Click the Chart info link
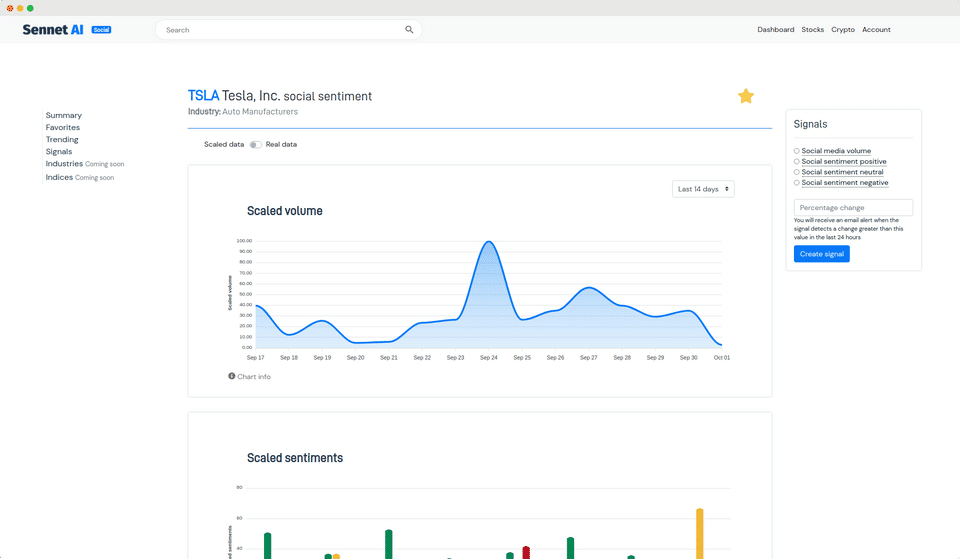This screenshot has width=960, height=559. click(253, 377)
